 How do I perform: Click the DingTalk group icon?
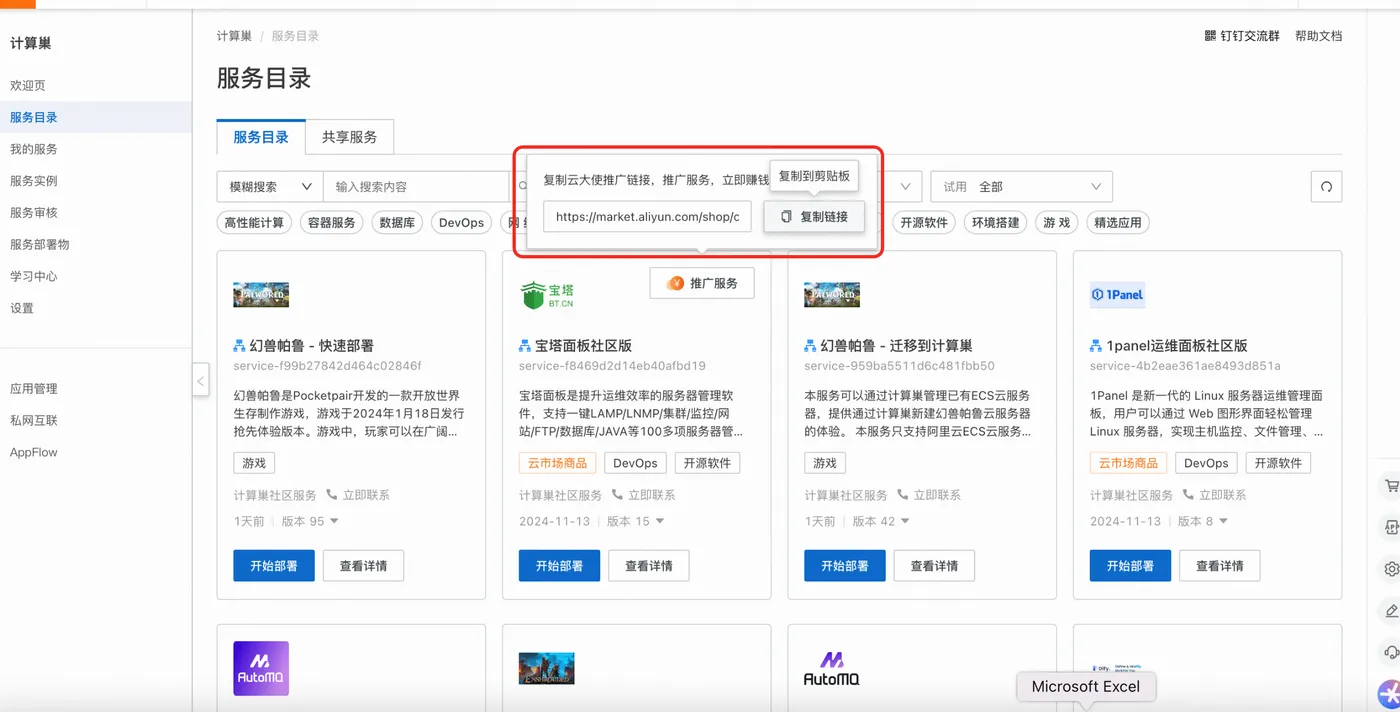point(1210,36)
